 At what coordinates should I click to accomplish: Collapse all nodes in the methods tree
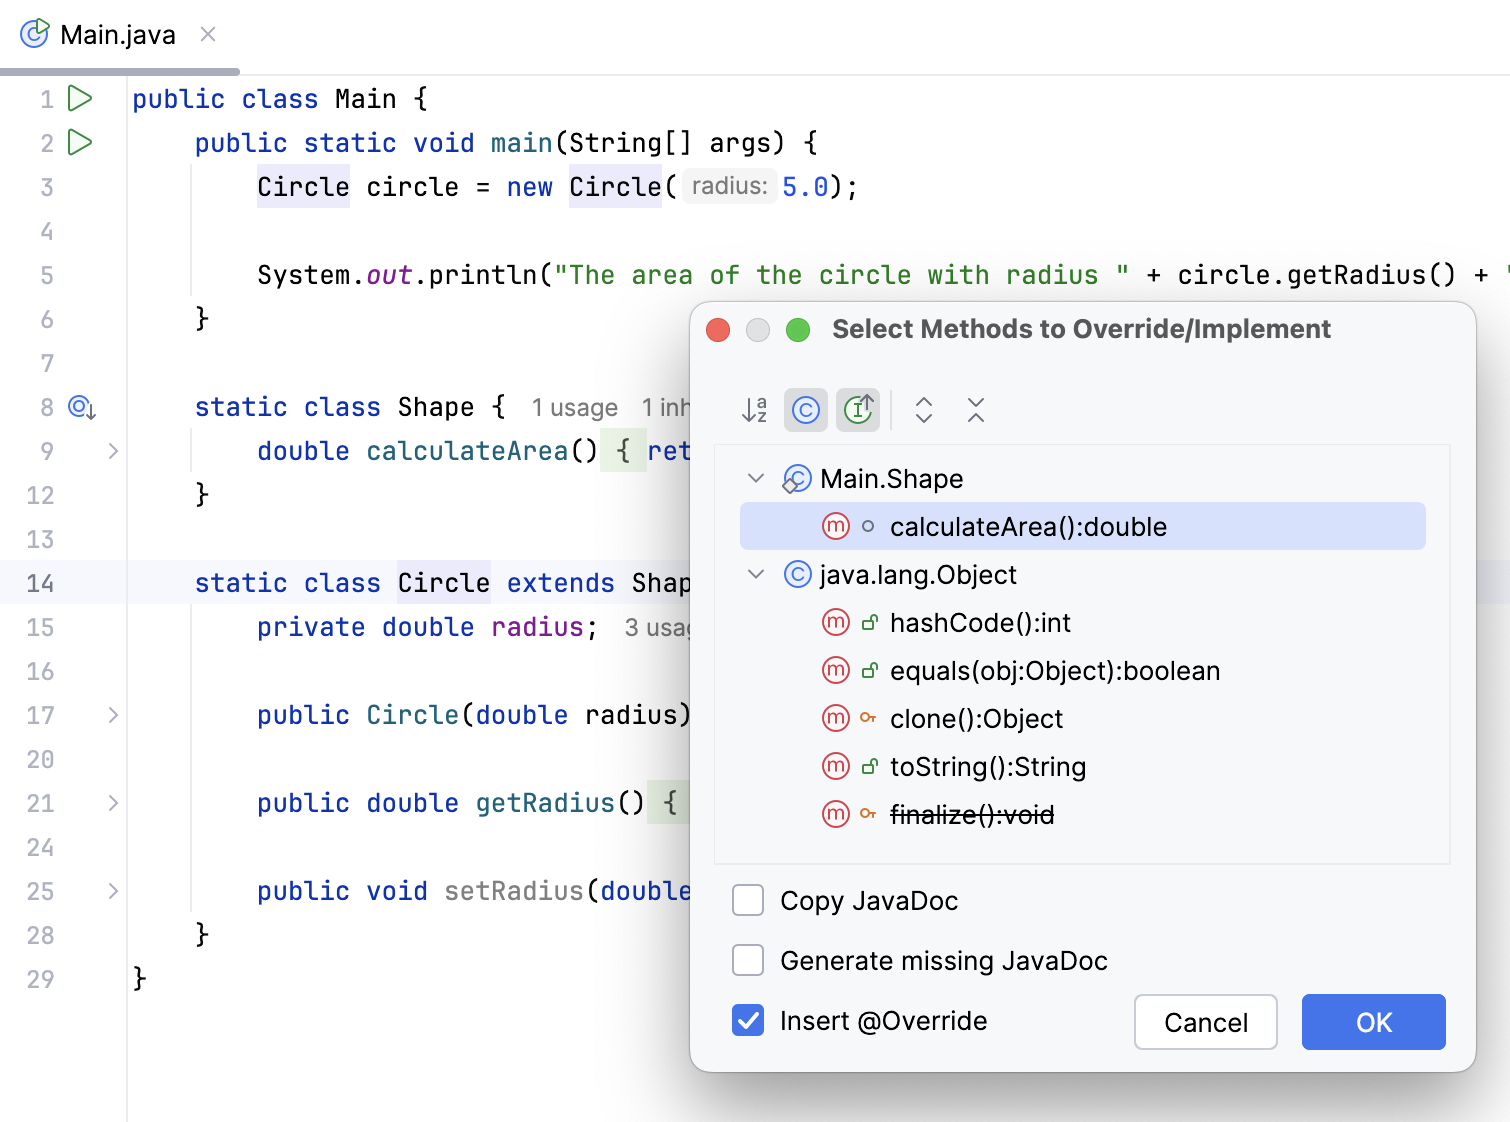(975, 410)
